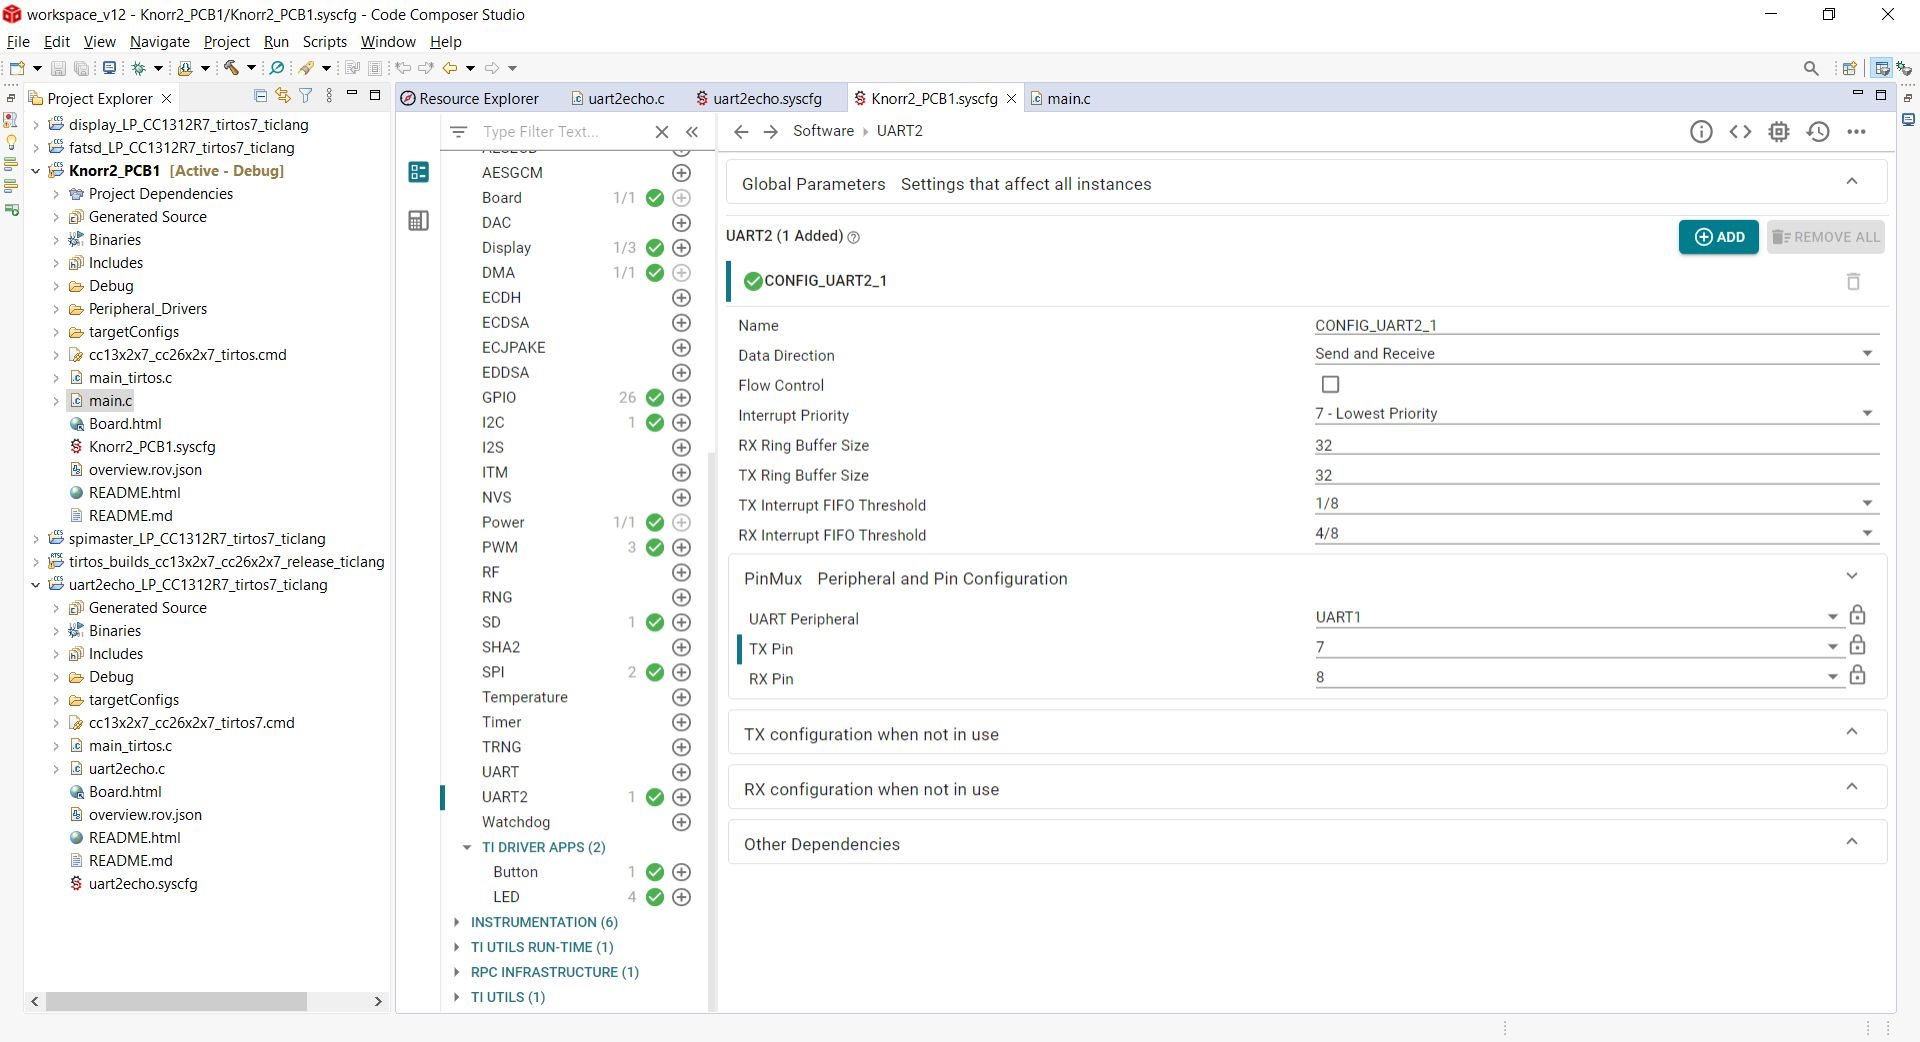This screenshot has height=1042, width=1920.
Task: Open the File menu
Action: tap(18, 42)
